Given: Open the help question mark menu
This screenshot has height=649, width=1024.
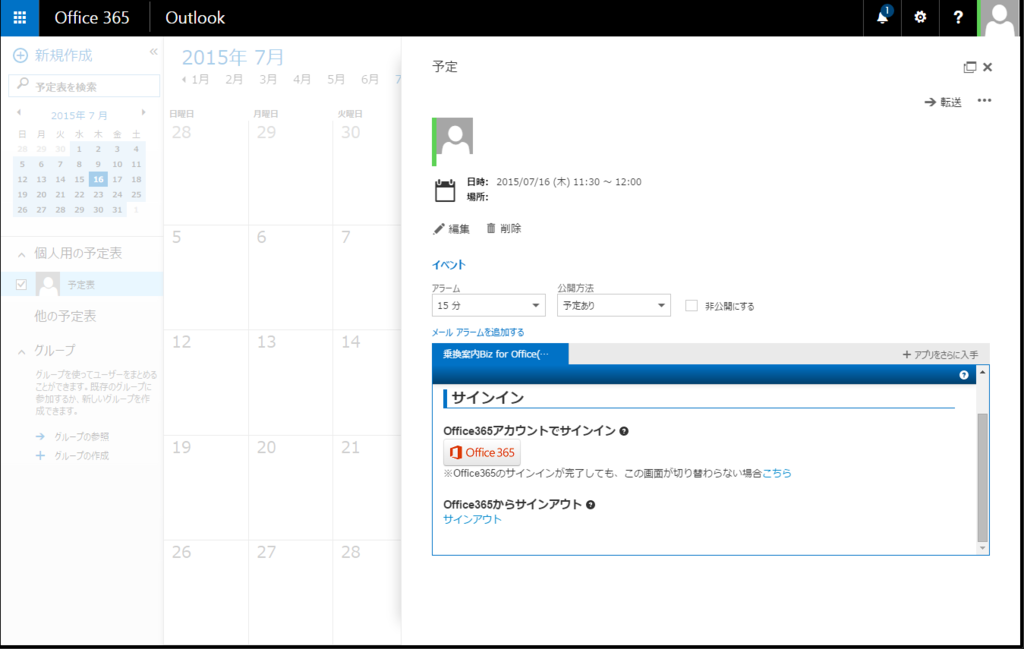Looking at the screenshot, I should click(958, 17).
